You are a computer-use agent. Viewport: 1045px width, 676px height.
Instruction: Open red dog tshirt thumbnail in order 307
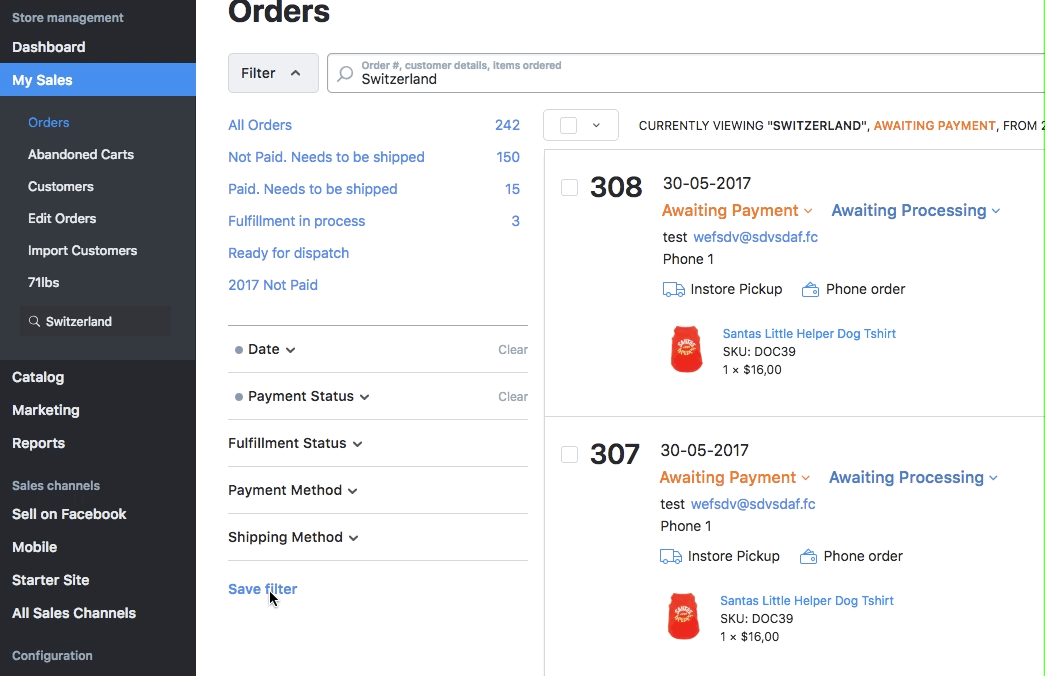[x=684, y=617]
